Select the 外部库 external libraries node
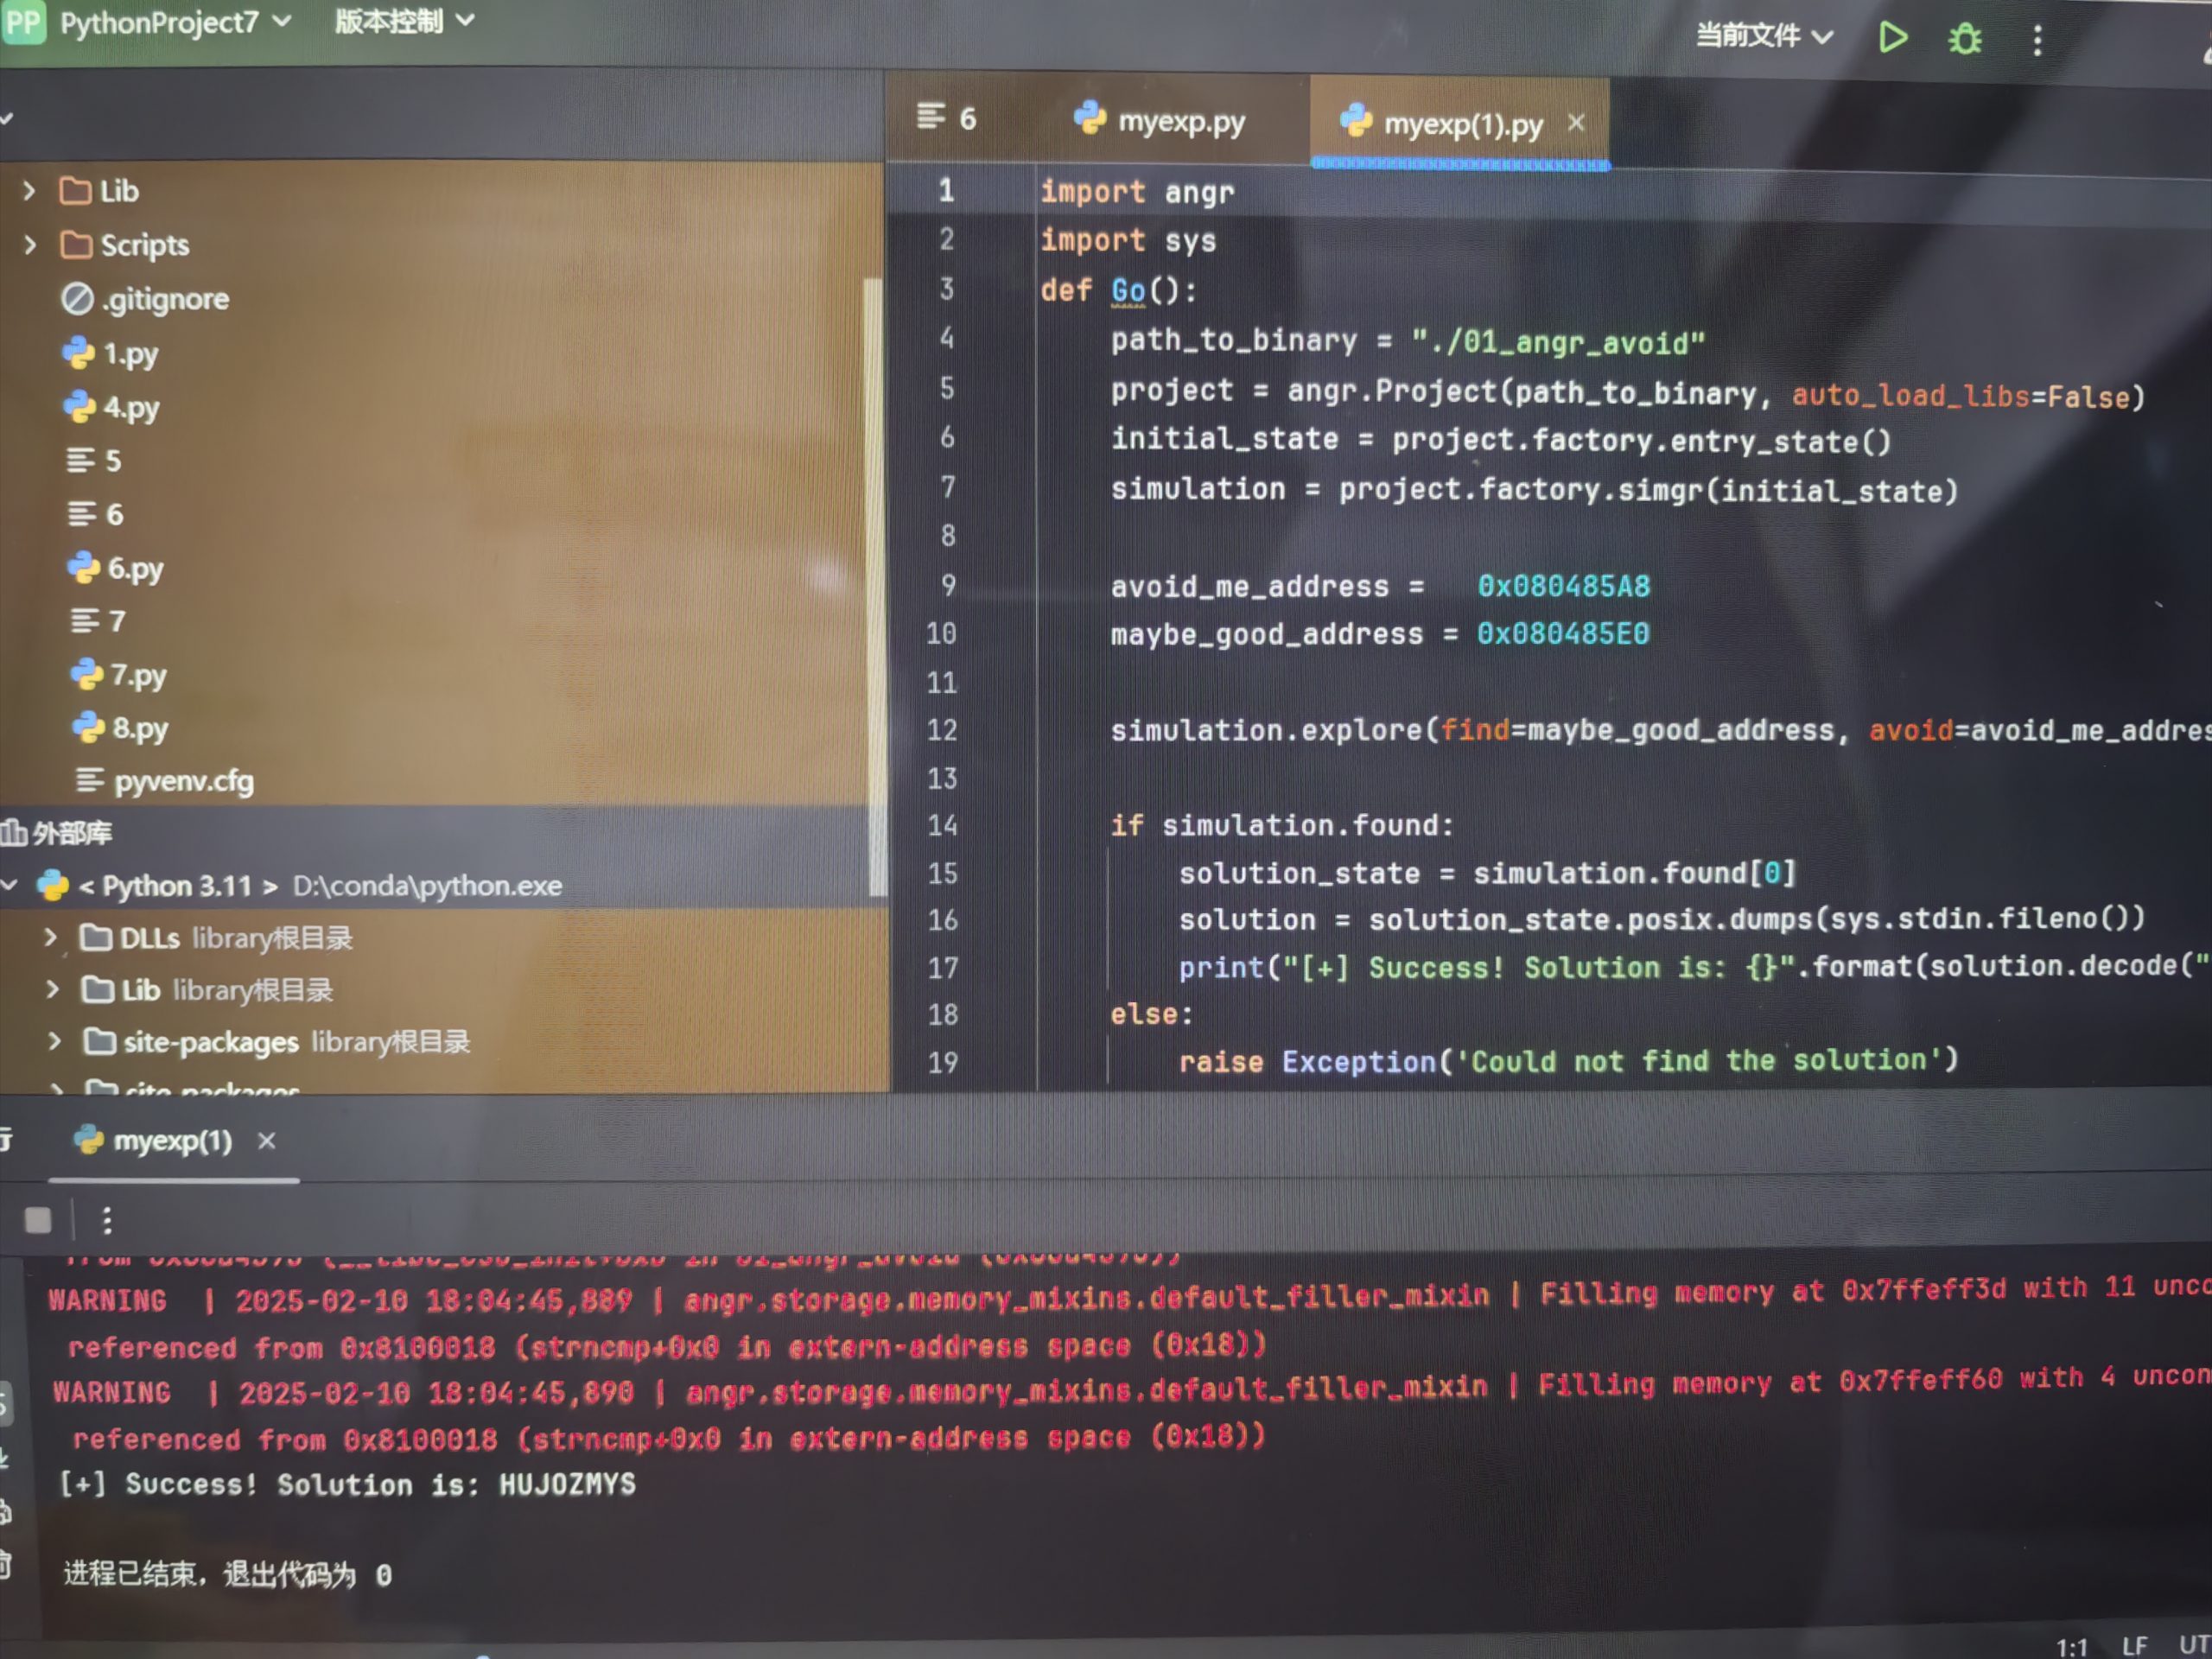Viewport: 2212px width, 1659px height. (x=57, y=832)
